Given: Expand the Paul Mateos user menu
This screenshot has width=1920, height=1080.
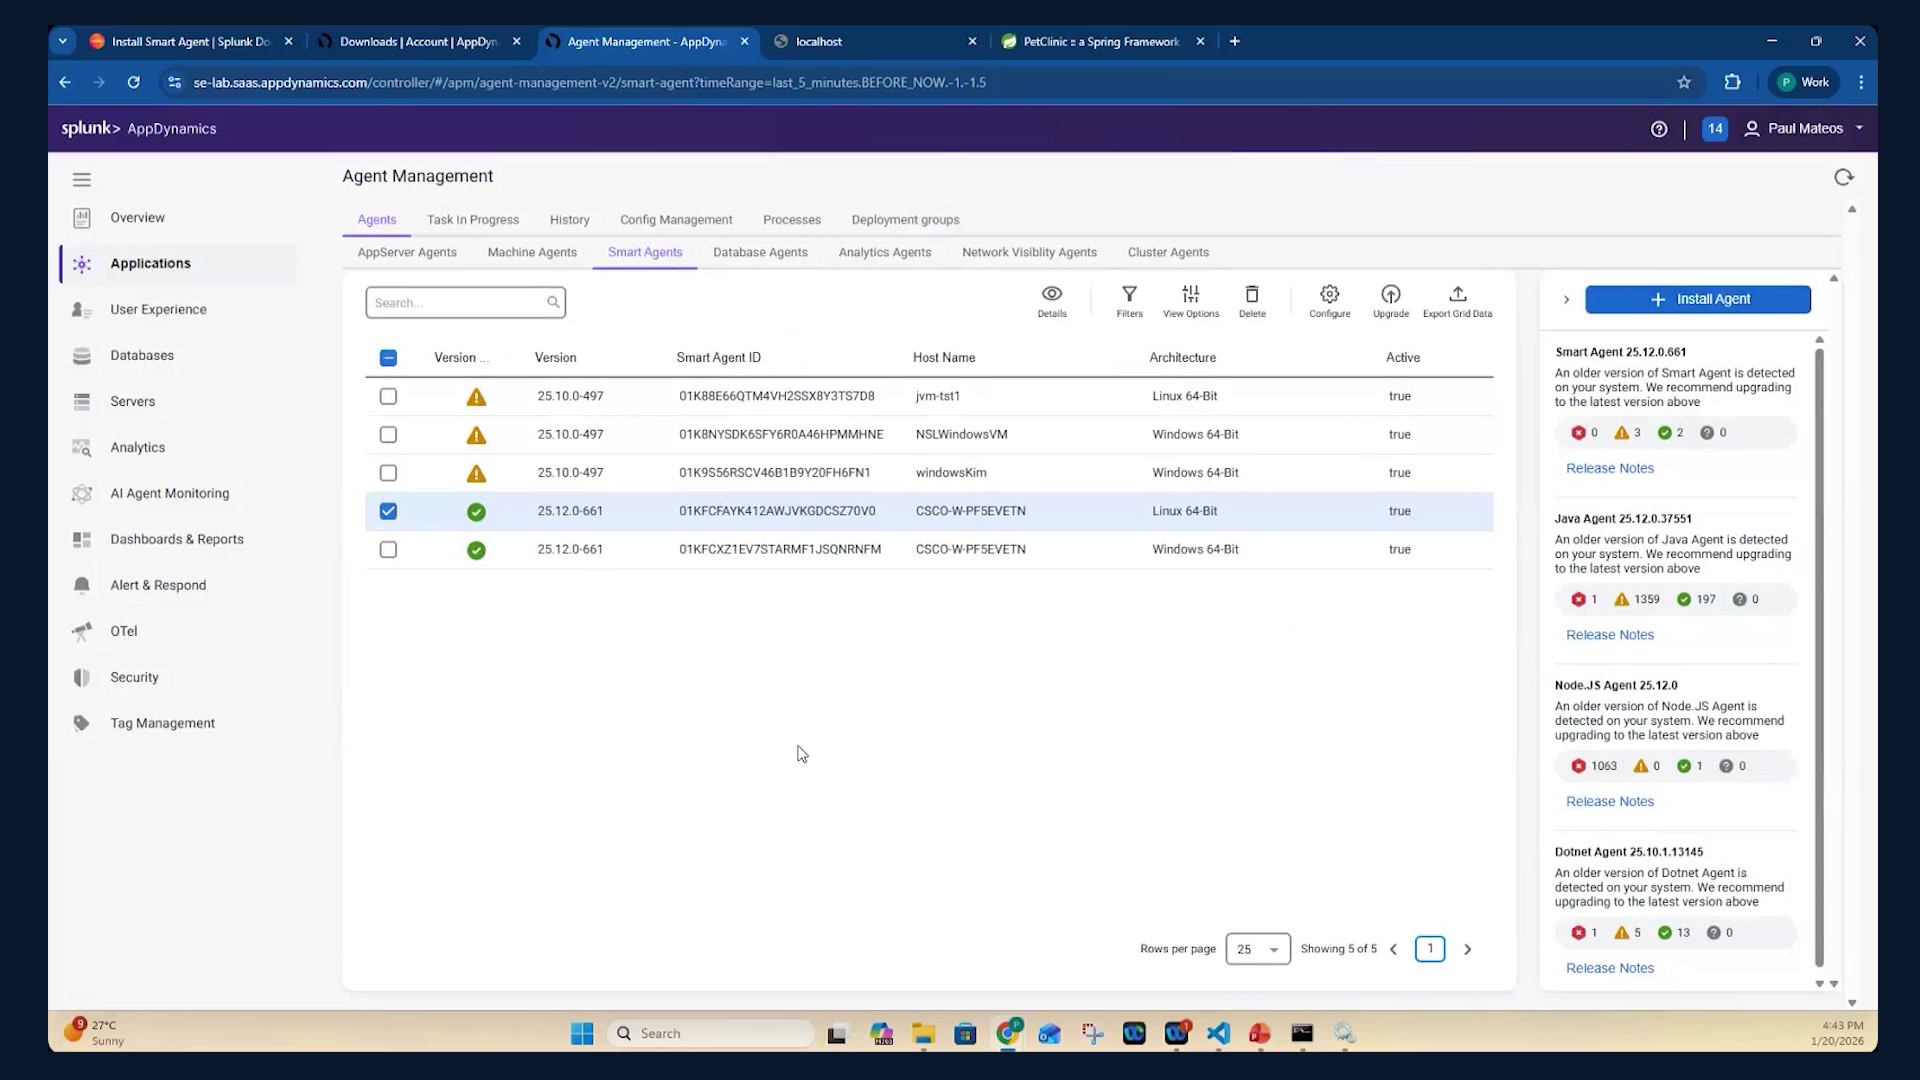Looking at the screenshot, I should point(1804,128).
